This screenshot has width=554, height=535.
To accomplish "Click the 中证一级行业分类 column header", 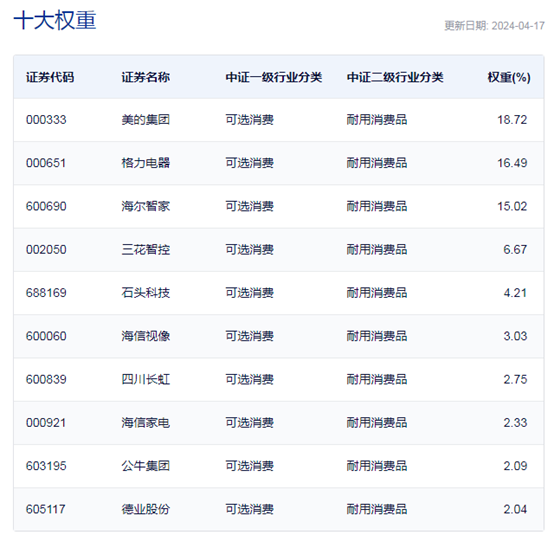I will [274, 77].
